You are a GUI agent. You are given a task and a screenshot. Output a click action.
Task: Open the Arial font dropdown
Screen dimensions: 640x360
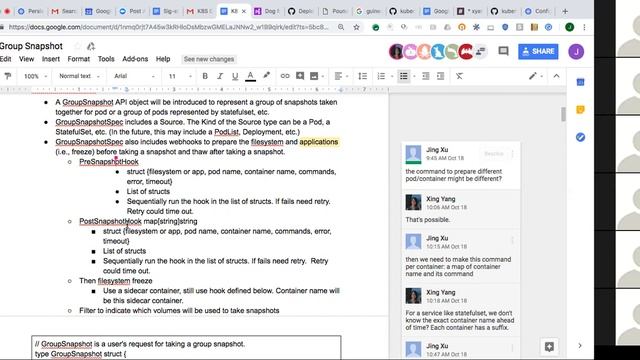click(x=134, y=76)
